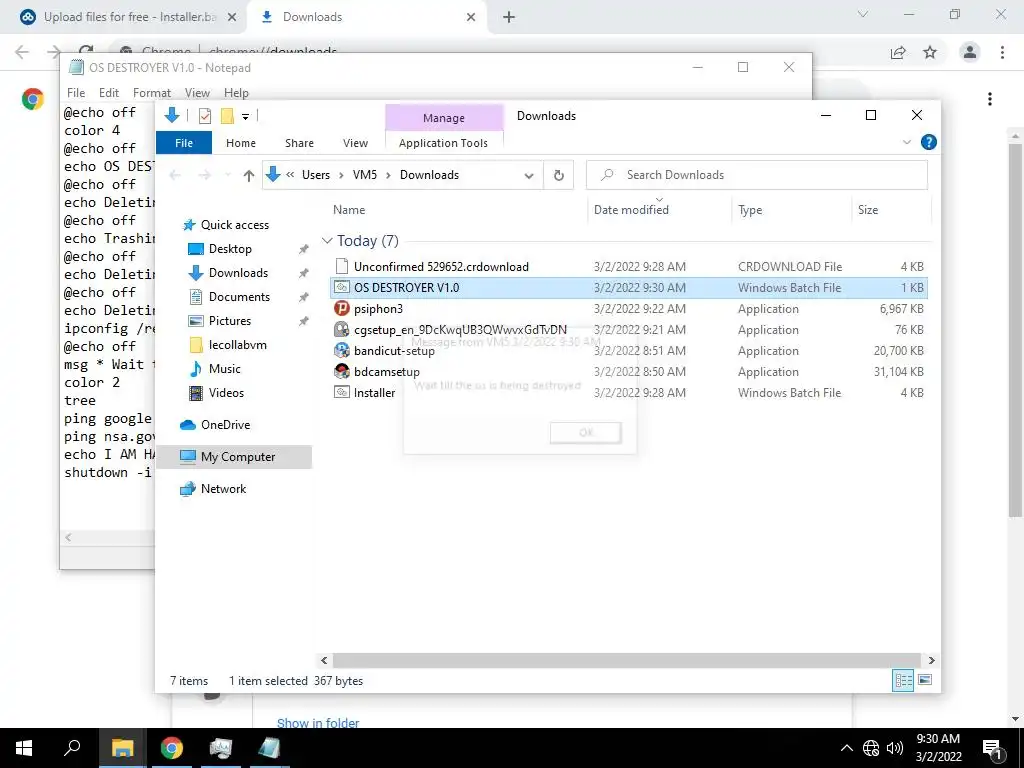This screenshot has width=1024, height=768.
Task: Click the horizontal scrollbar in file list
Action: 626,660
